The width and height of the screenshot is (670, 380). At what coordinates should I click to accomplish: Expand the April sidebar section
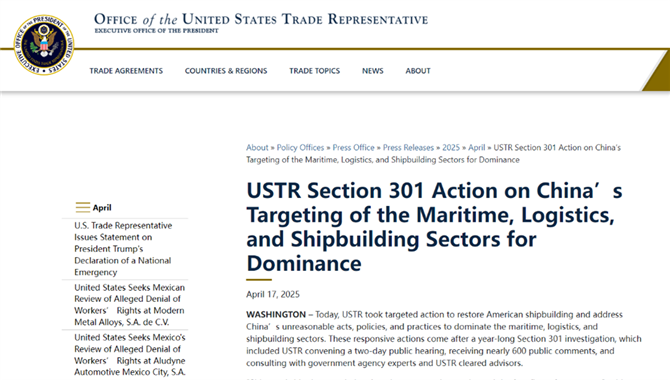click(x=102, y=208)
